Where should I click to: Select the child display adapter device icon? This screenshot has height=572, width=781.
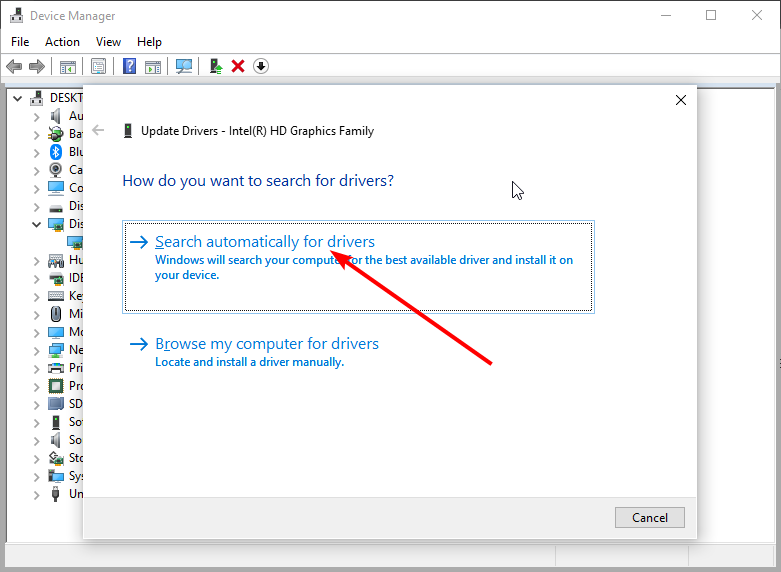tap(75, 242)
